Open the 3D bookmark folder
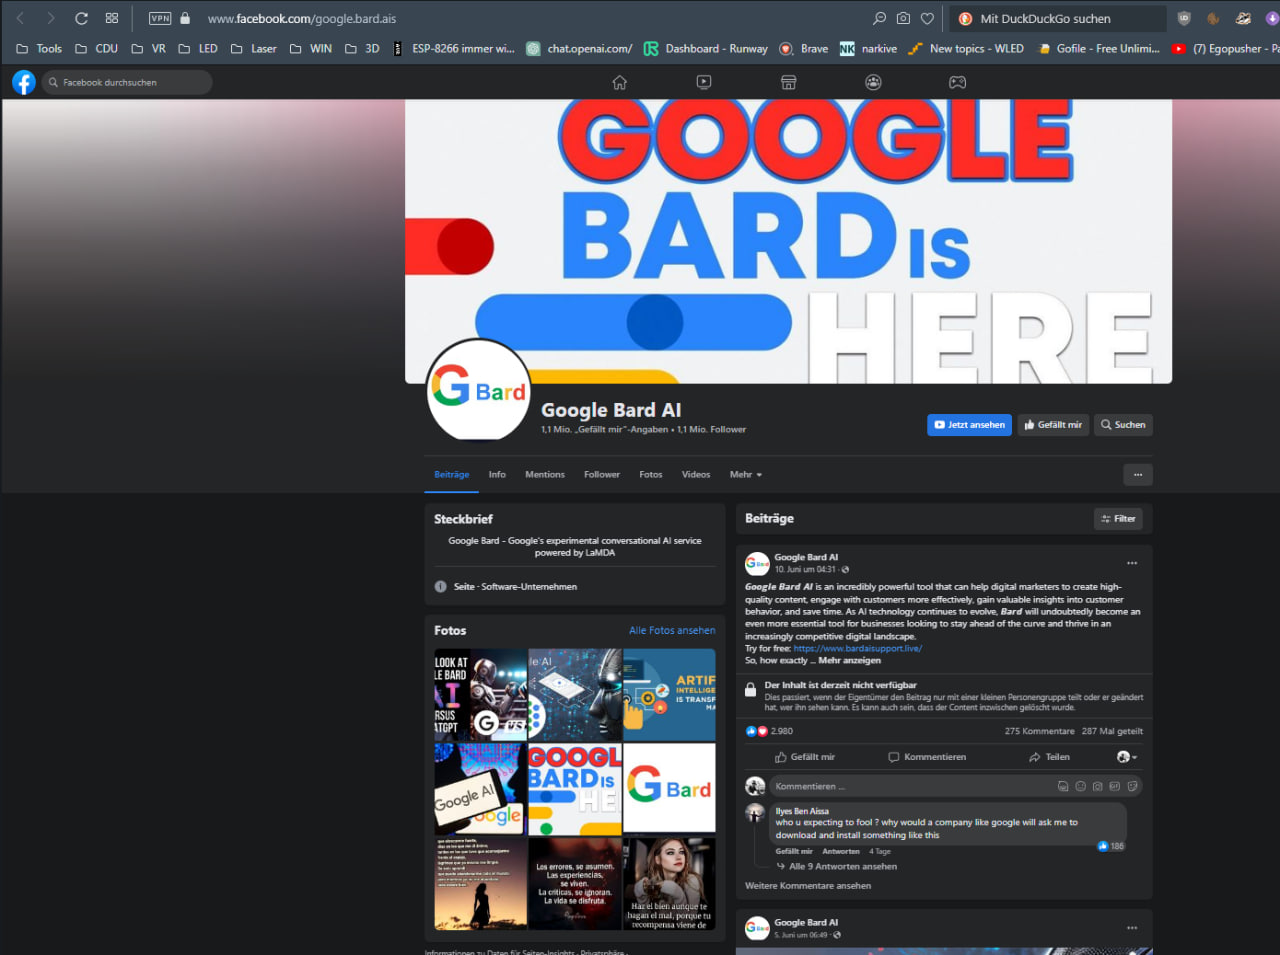Screen dimensions: 1280x955 (362, 48)
